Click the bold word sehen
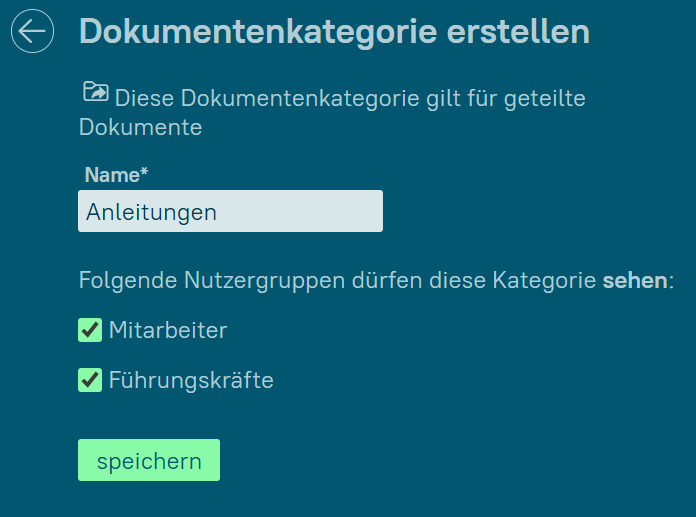Image resolution: width=696 pixels, height=517 pixels. click(x=633, y=281)
